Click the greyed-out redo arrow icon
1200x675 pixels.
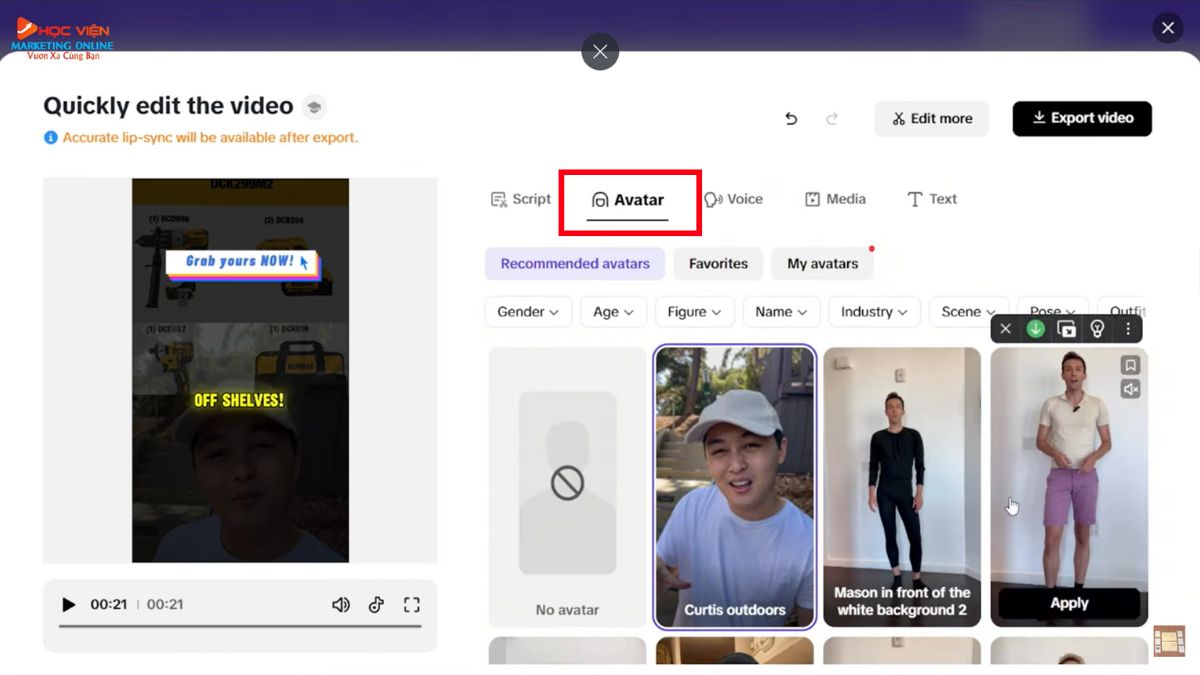coord(832,118)
